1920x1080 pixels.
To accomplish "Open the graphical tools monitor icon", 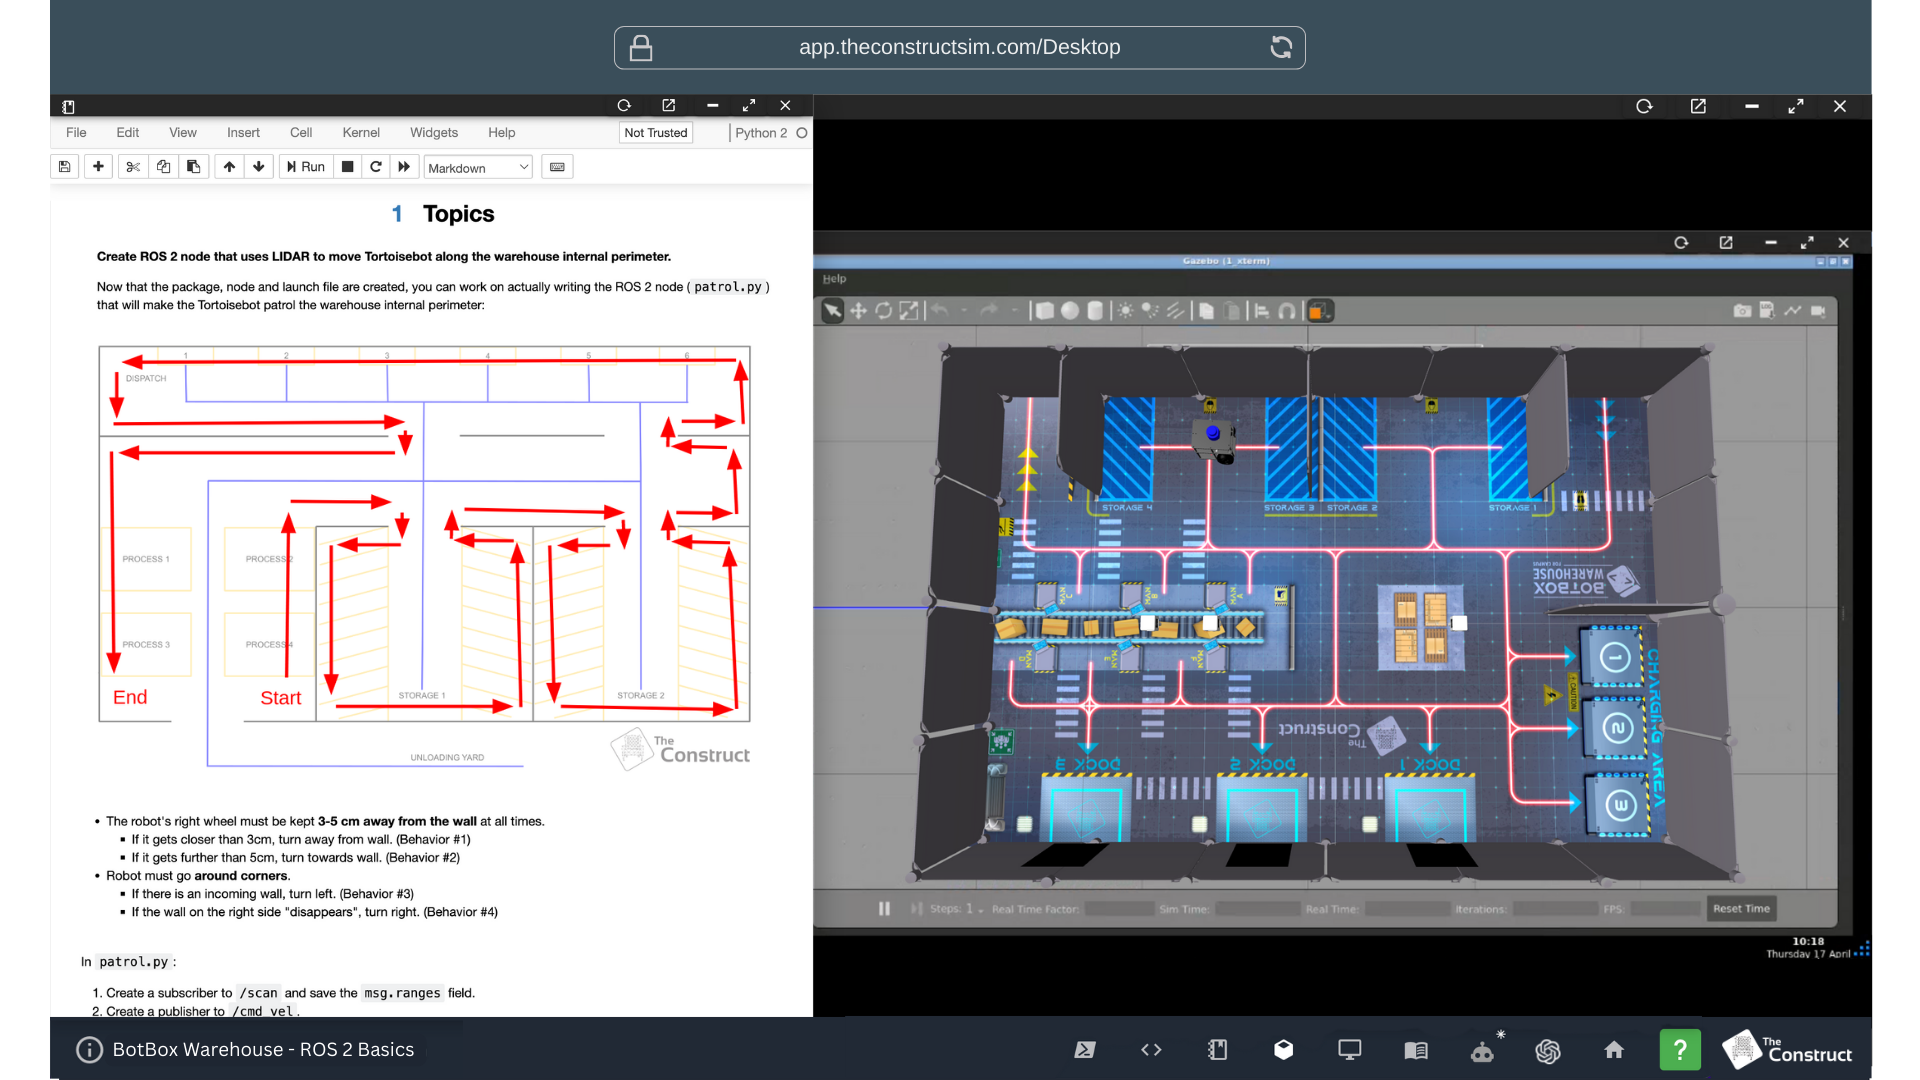I will tap(1349, 1050).
